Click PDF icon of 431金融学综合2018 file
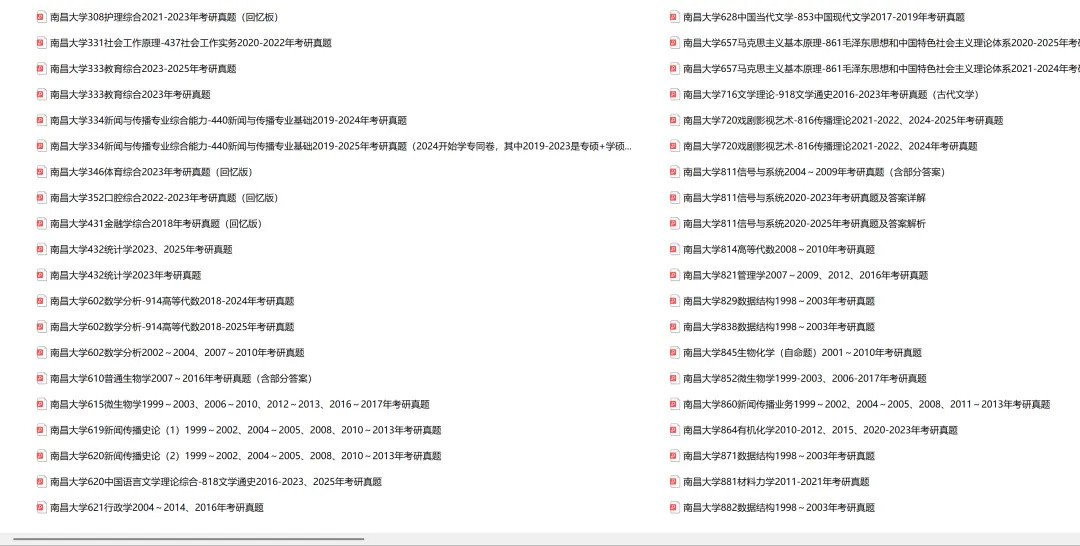Viewport: 1080px width, 546px height. [41, 224]
